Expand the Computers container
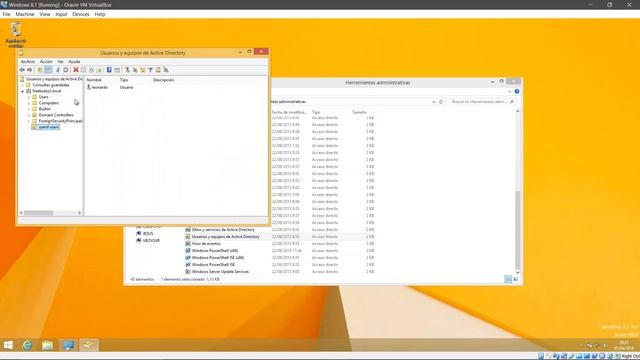The image size is (640, 360). [29, 103]
